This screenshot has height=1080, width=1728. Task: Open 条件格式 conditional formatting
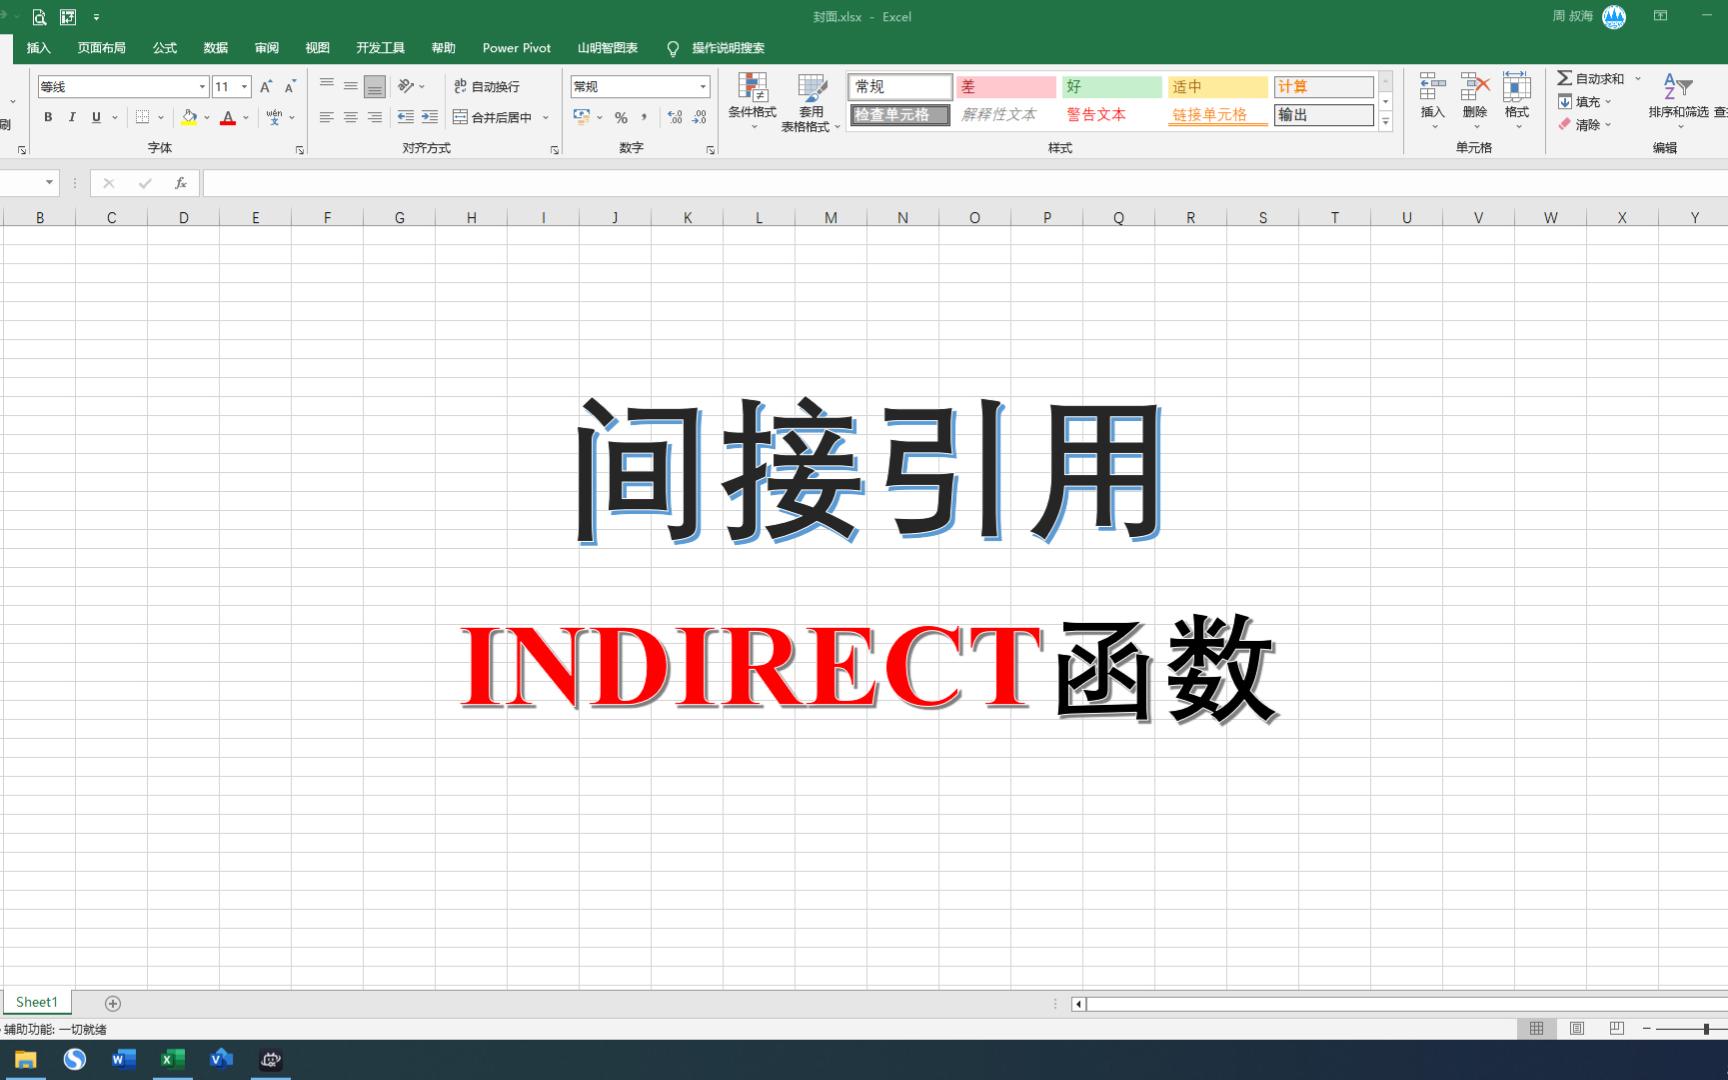coord(752,102)
